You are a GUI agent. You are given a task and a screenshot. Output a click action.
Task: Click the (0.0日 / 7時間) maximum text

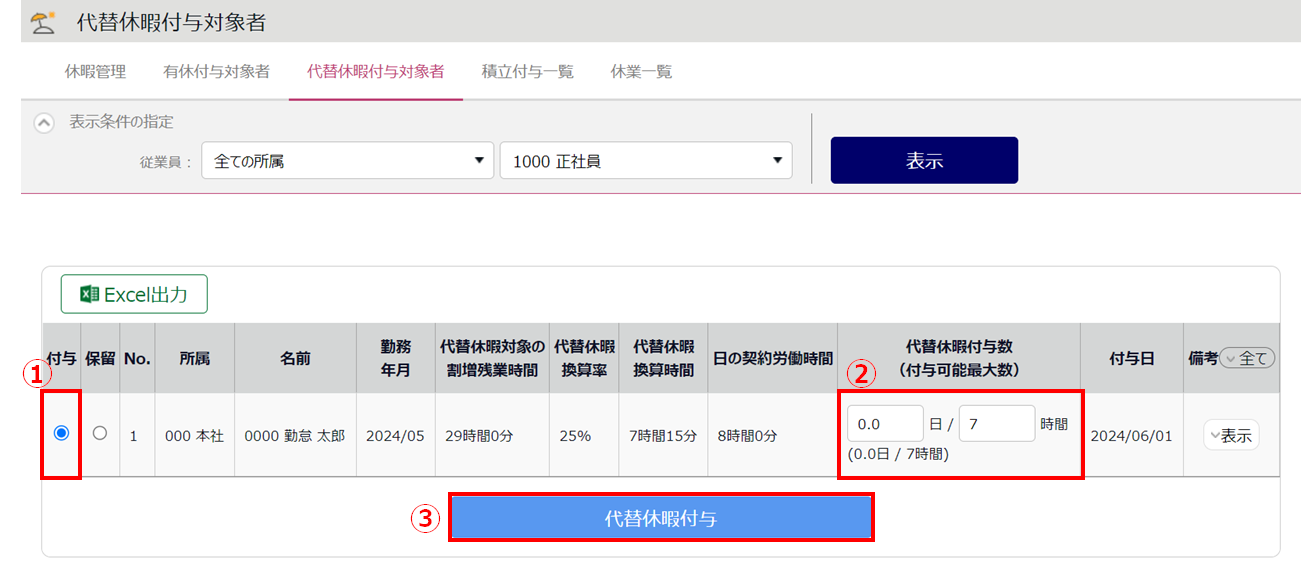(898, 455)
